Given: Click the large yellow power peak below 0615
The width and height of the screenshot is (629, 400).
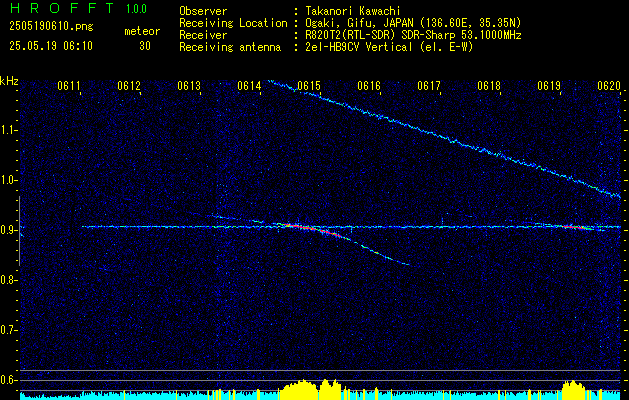Looking at the screenshot, I should click(x=311, y=388).
